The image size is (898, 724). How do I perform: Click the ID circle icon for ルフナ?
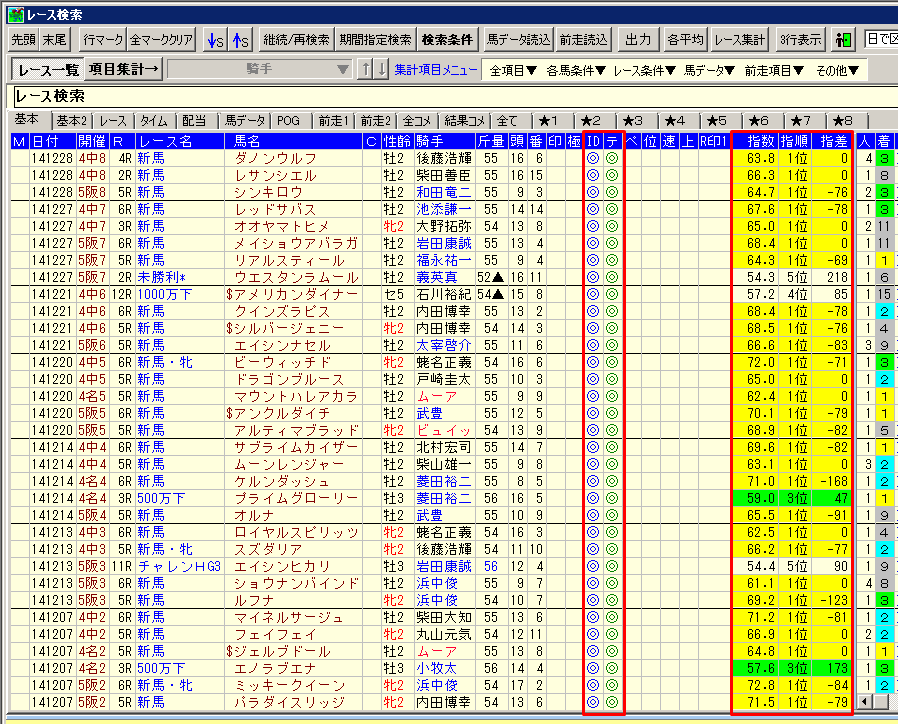click(x=593, y=600)
